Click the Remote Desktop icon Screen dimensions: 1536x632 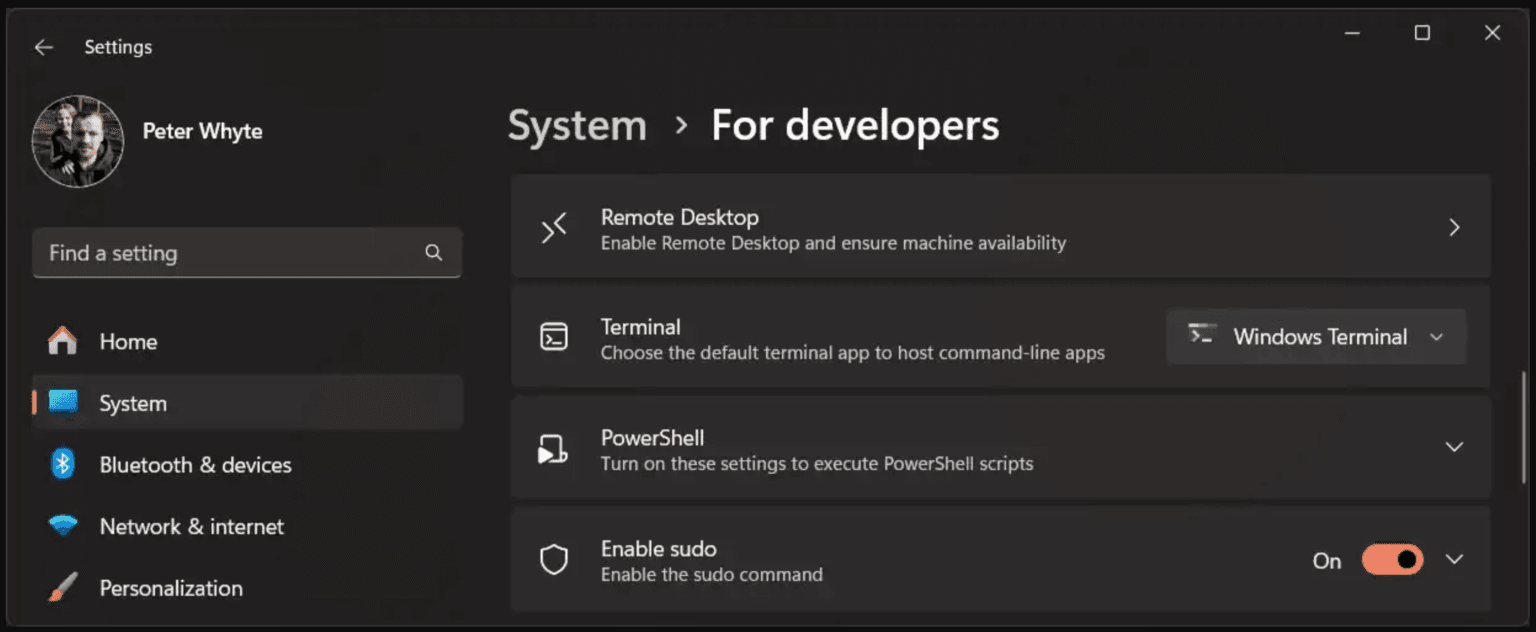[x=553, y=228]
